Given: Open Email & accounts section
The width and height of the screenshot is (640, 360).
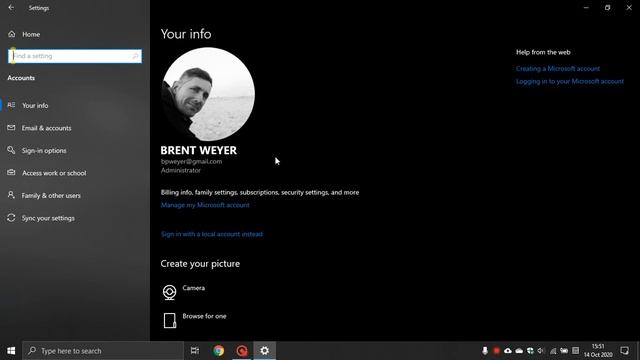Looking at the screenshot, I should pos(47,128).
